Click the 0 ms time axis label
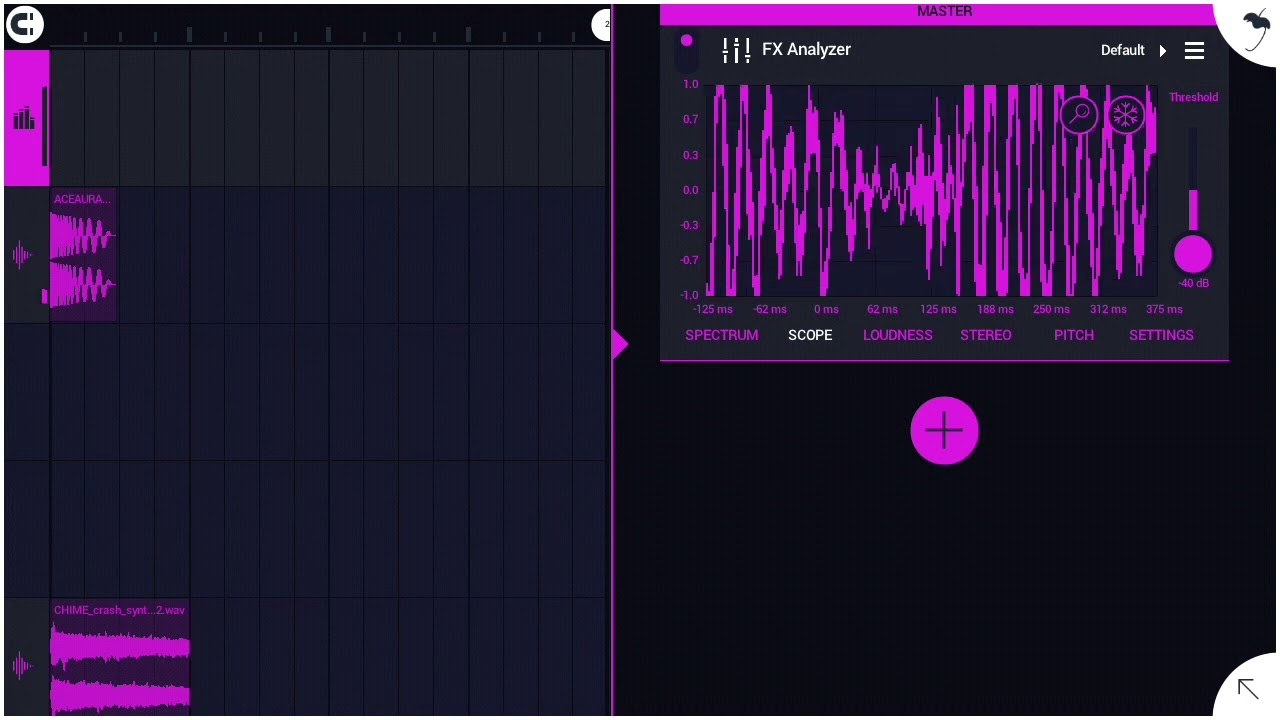 click(x=826, y=309)
